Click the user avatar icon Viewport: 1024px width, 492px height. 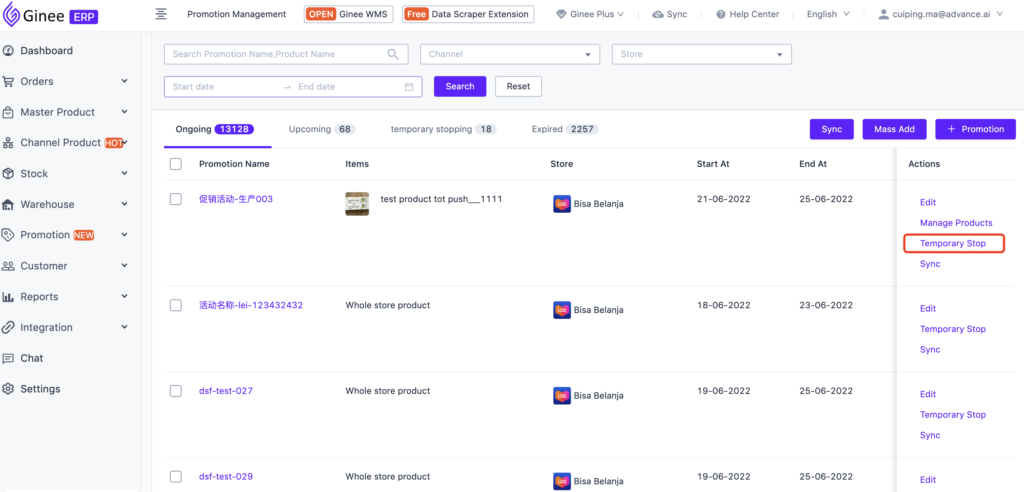(884, 14)
